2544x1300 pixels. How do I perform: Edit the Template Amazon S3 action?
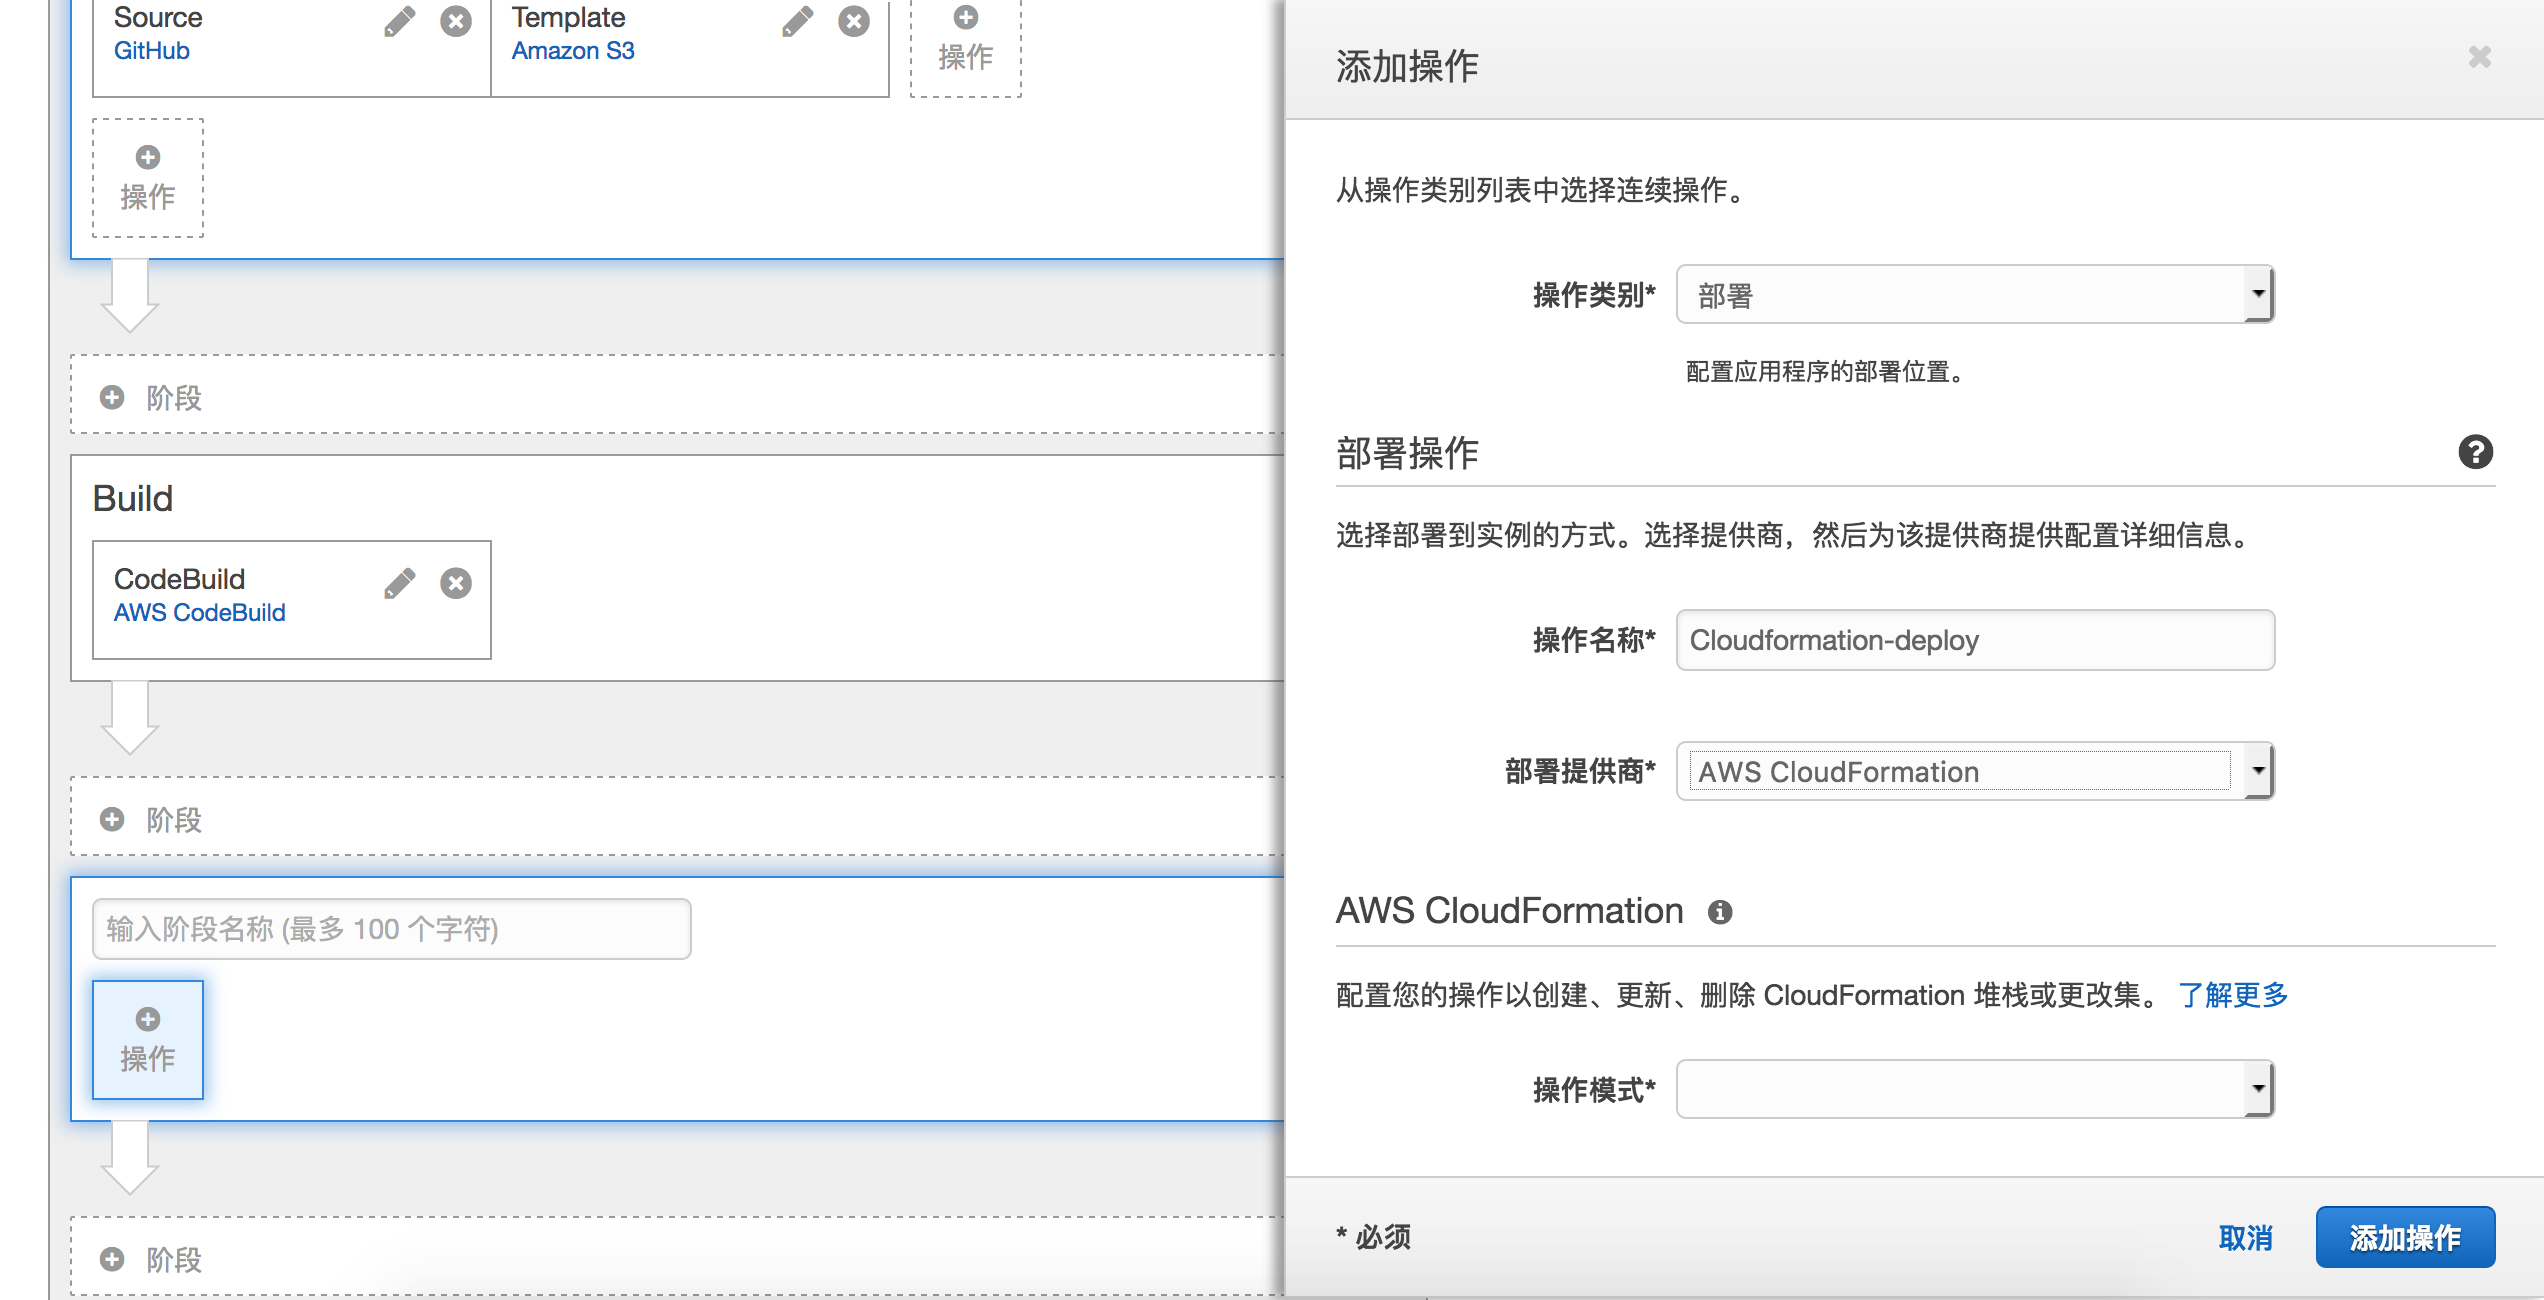[x=797, y=22]
